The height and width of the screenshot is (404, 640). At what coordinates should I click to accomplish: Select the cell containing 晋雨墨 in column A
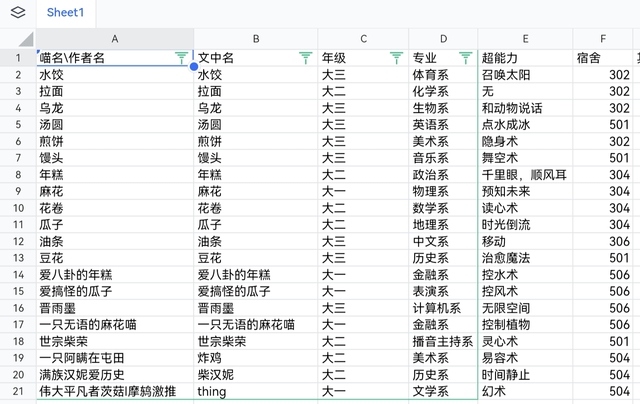114,308
